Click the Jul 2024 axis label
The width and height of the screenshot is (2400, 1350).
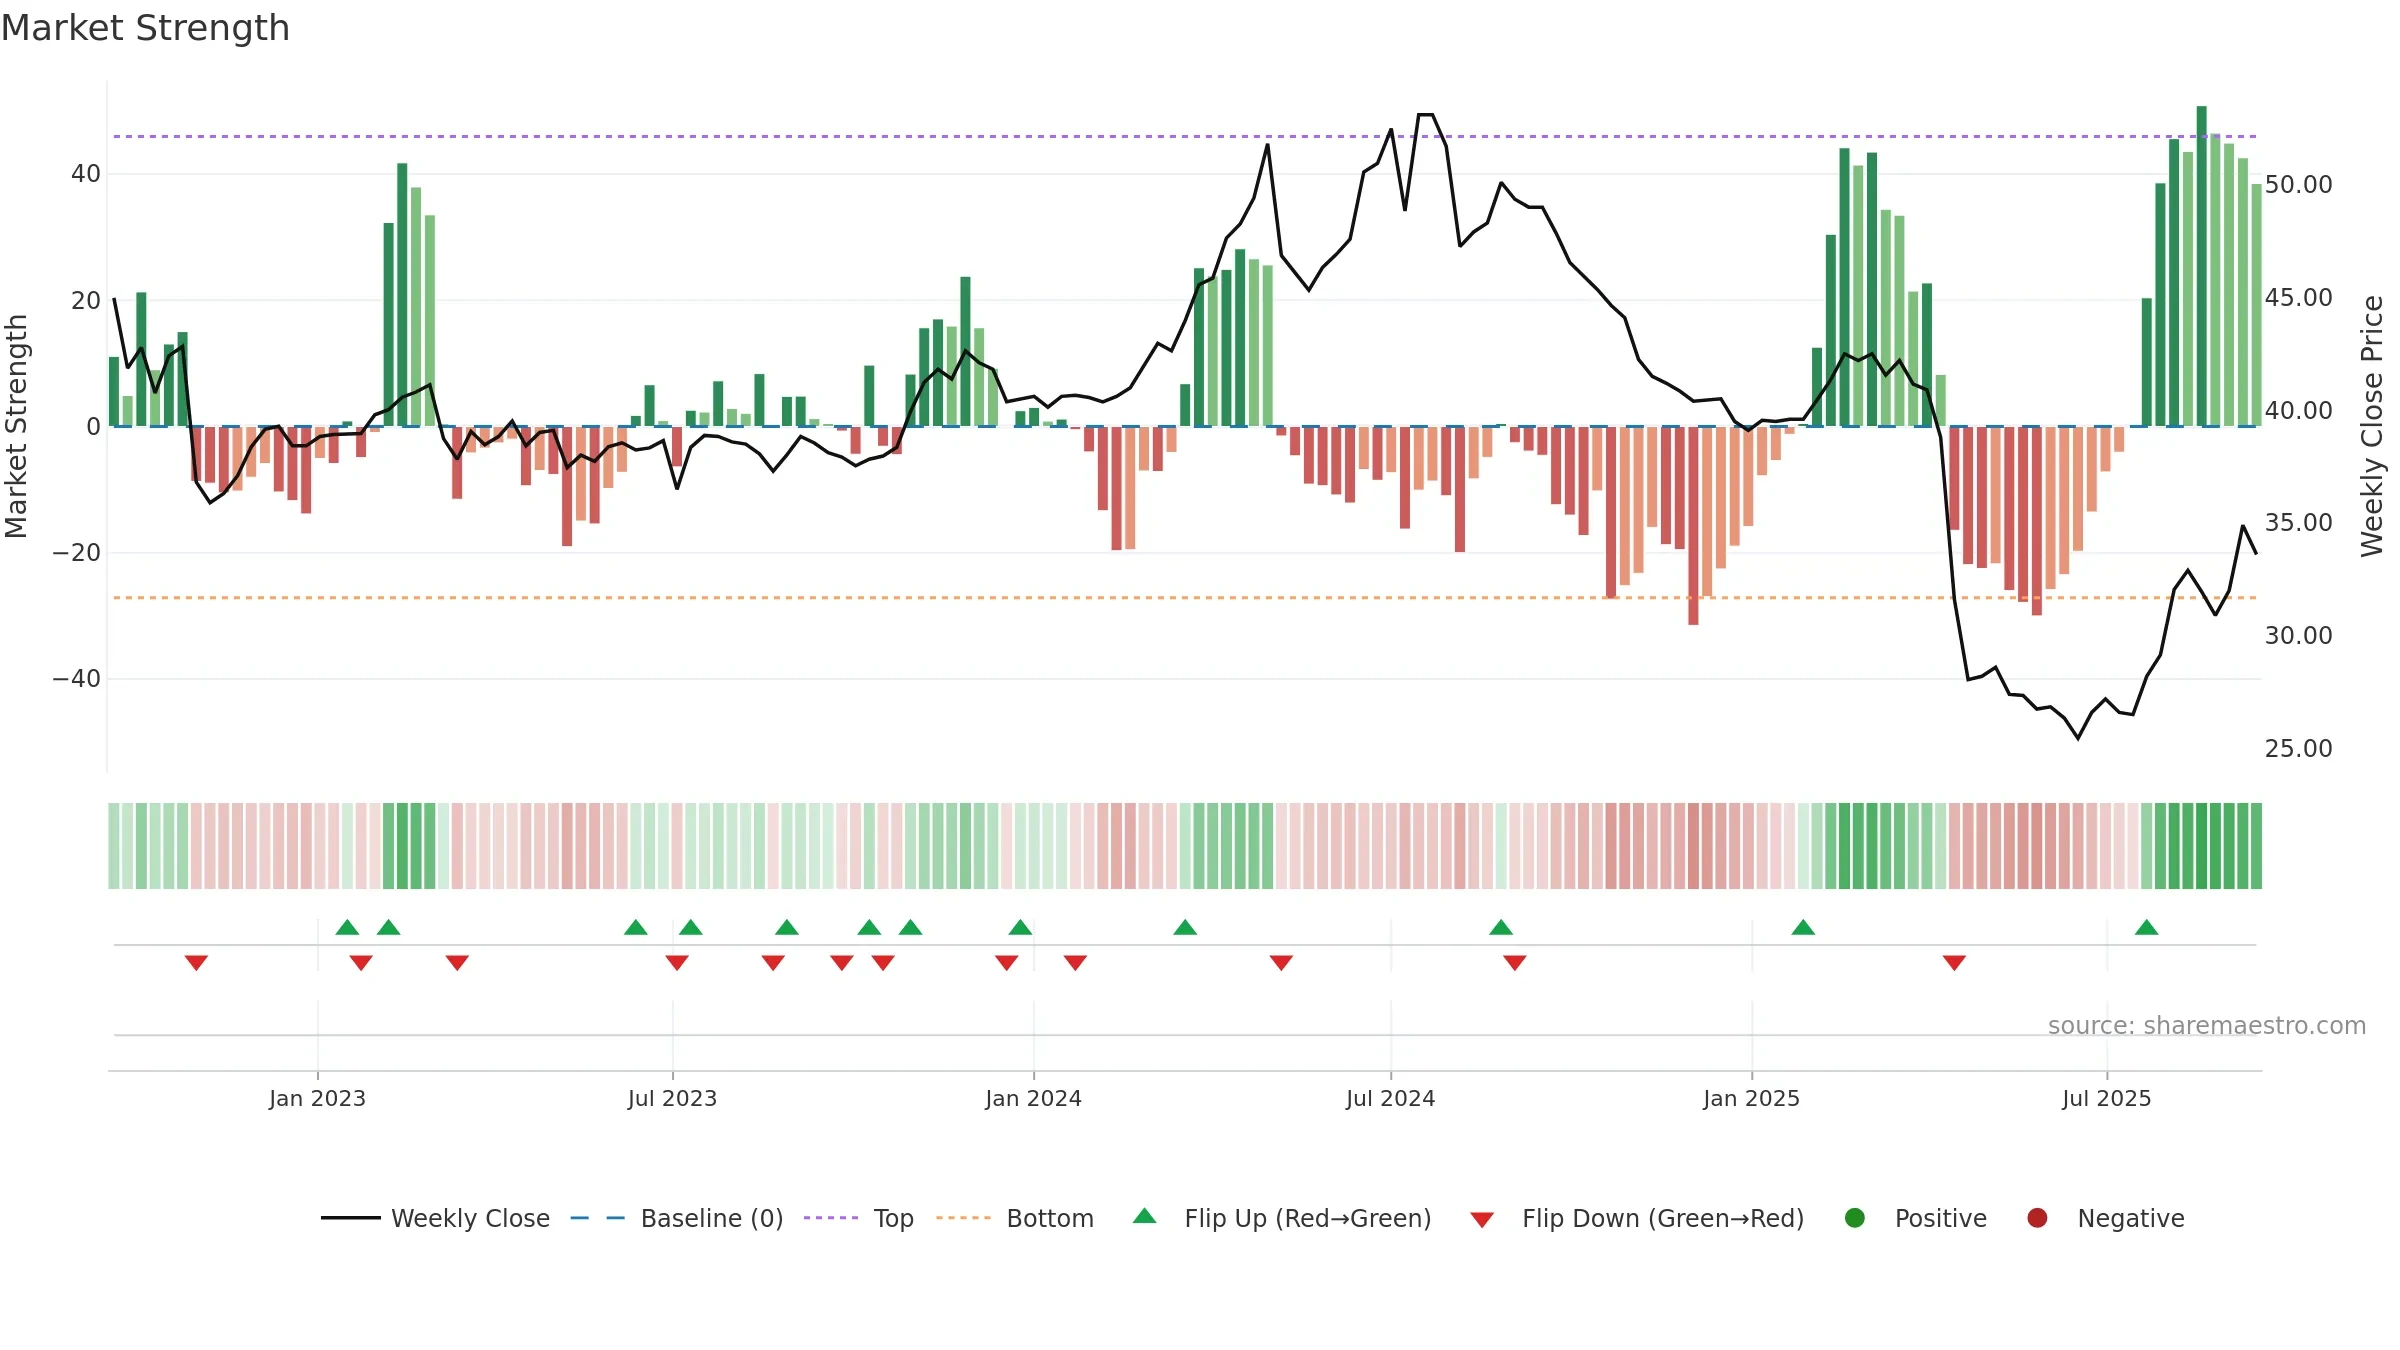tap(1390, 1098)
